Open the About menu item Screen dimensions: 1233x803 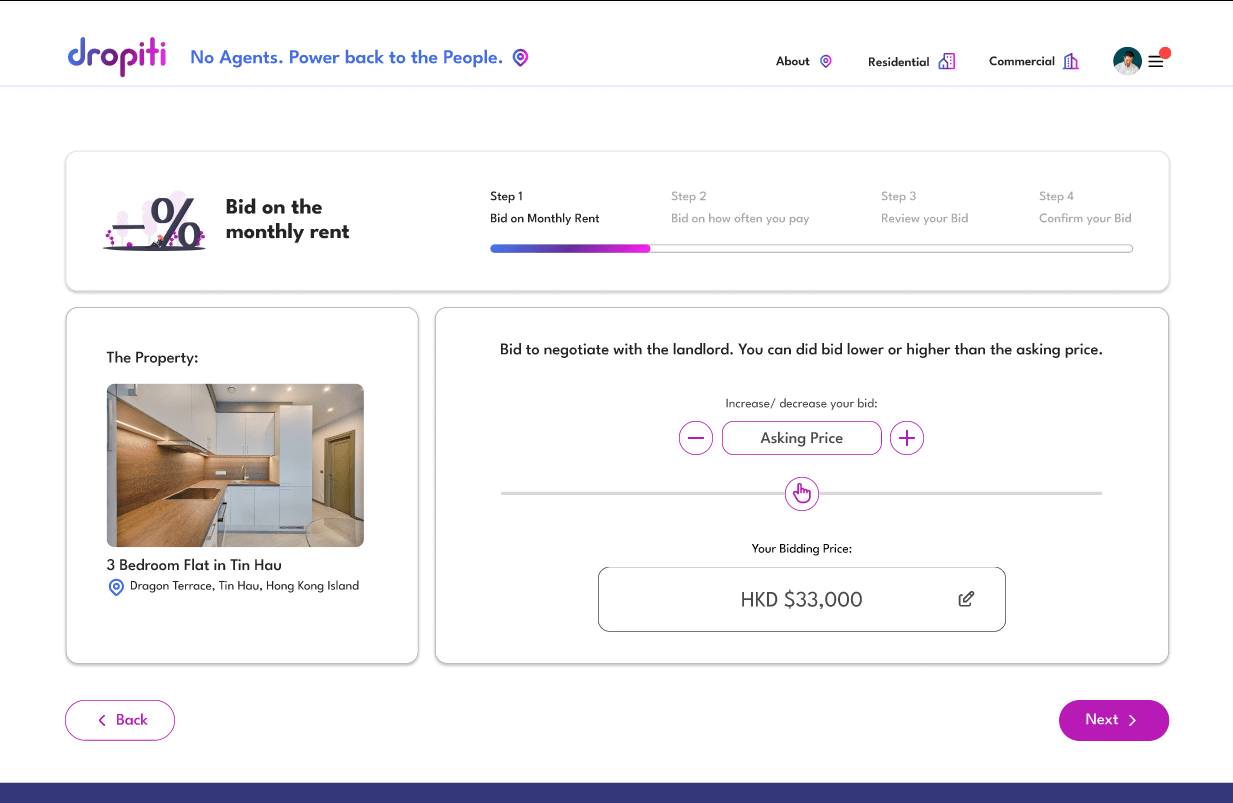click(792, 62)
